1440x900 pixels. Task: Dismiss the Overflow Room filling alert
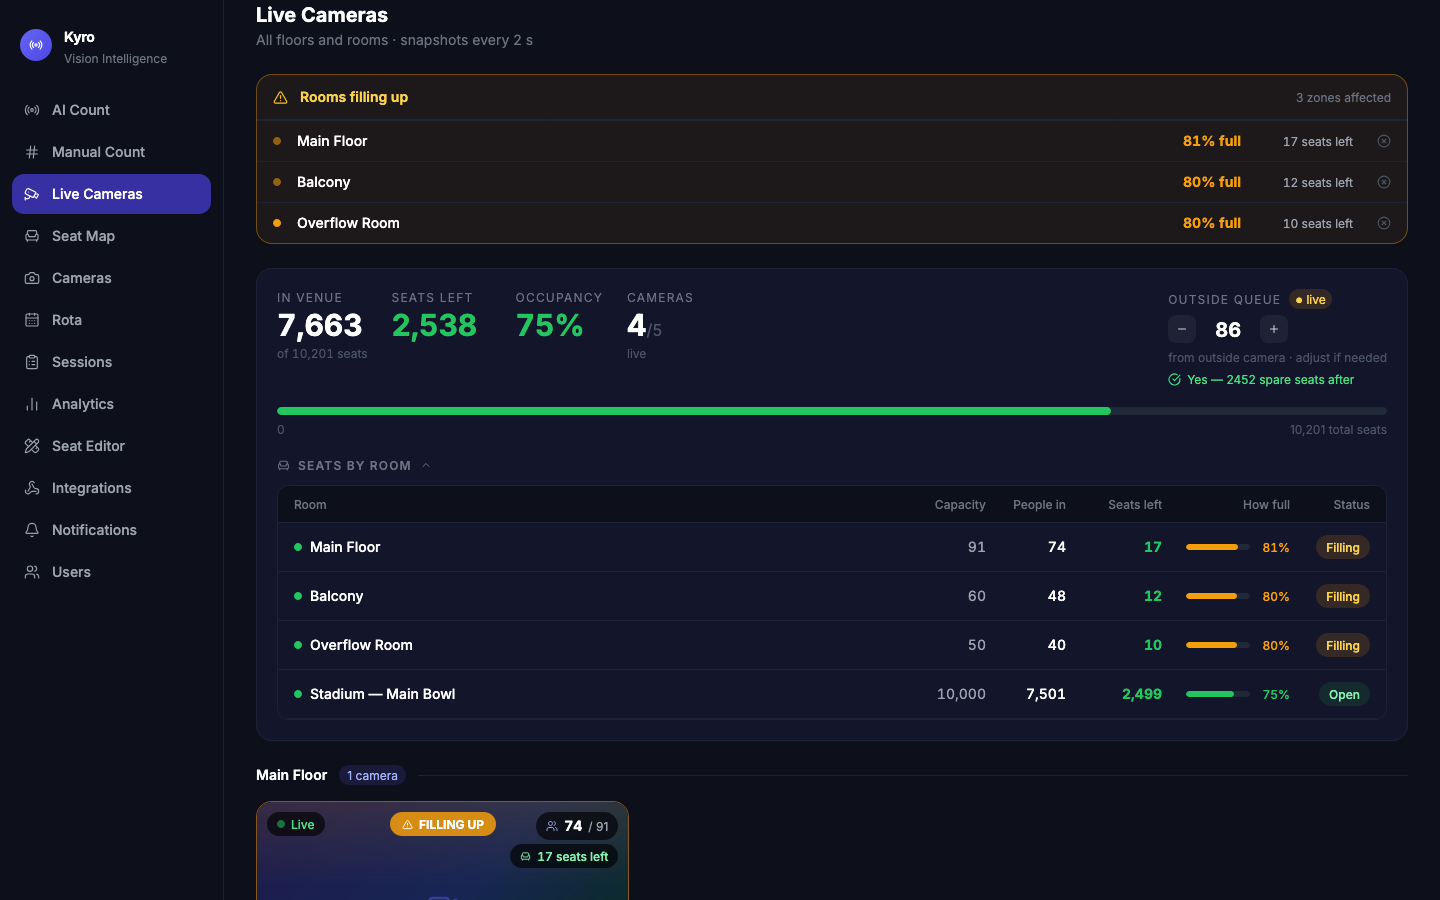coord(1384,223)
